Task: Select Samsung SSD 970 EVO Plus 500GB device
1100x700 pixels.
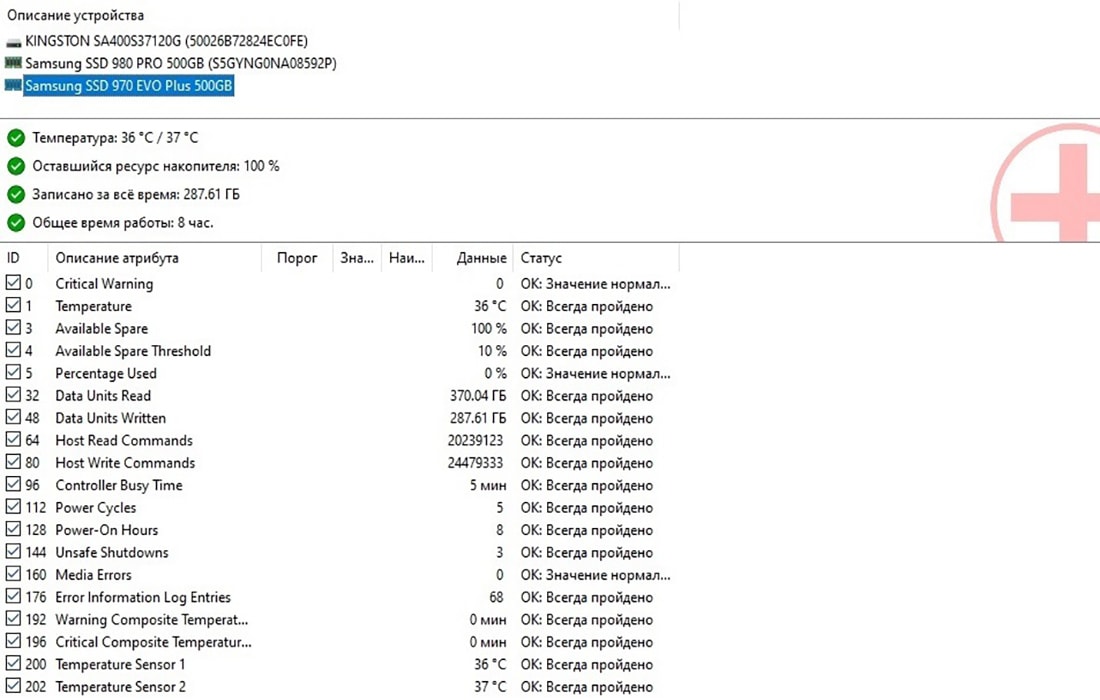Action: click(128, 86)
